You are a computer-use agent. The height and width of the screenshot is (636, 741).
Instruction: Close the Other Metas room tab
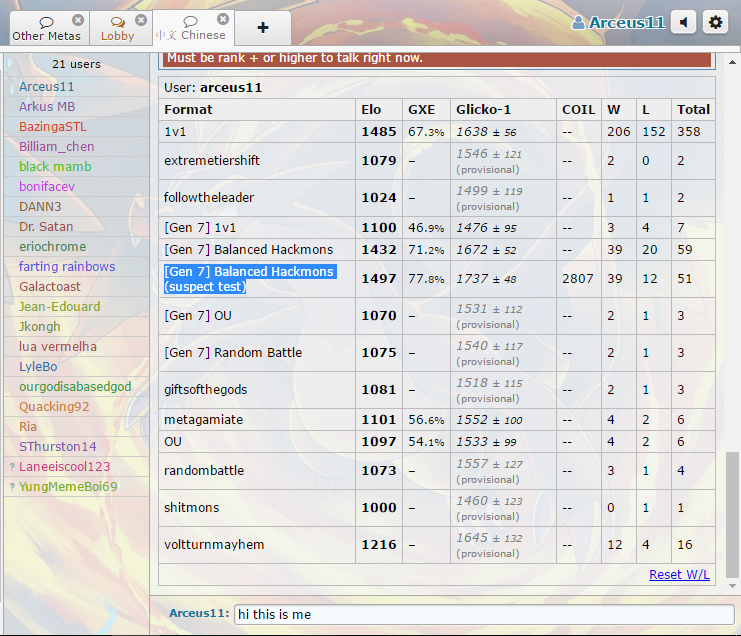pos(78,20)
